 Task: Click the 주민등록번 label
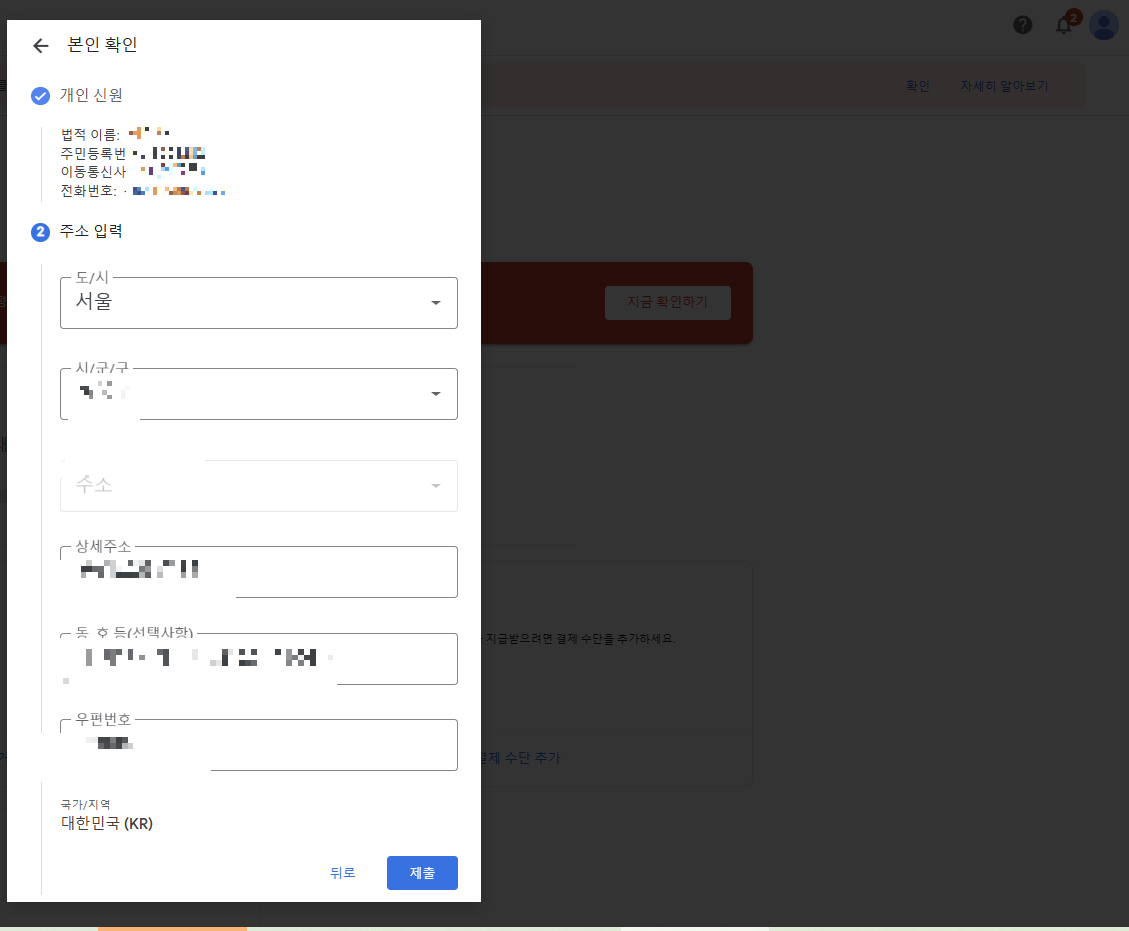[94, 153]
